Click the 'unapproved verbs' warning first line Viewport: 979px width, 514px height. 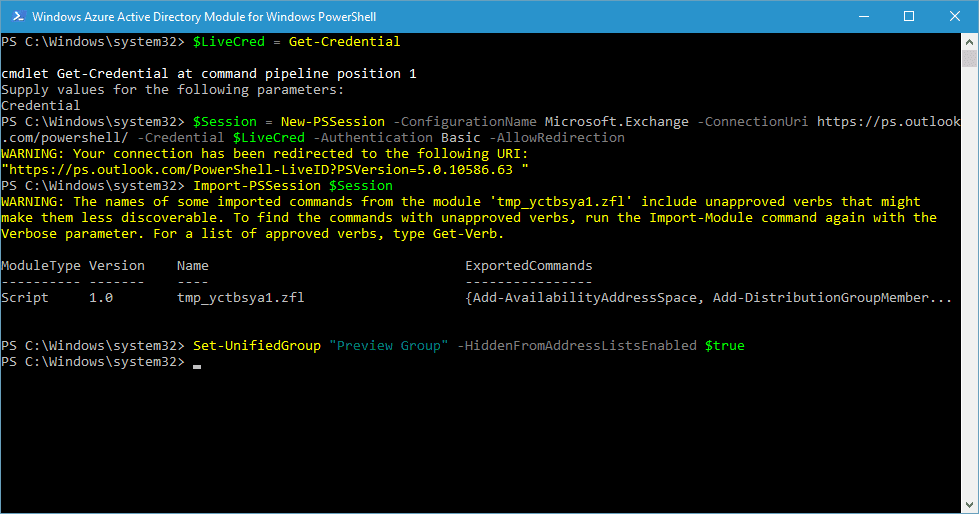click(x=461, y=202)
